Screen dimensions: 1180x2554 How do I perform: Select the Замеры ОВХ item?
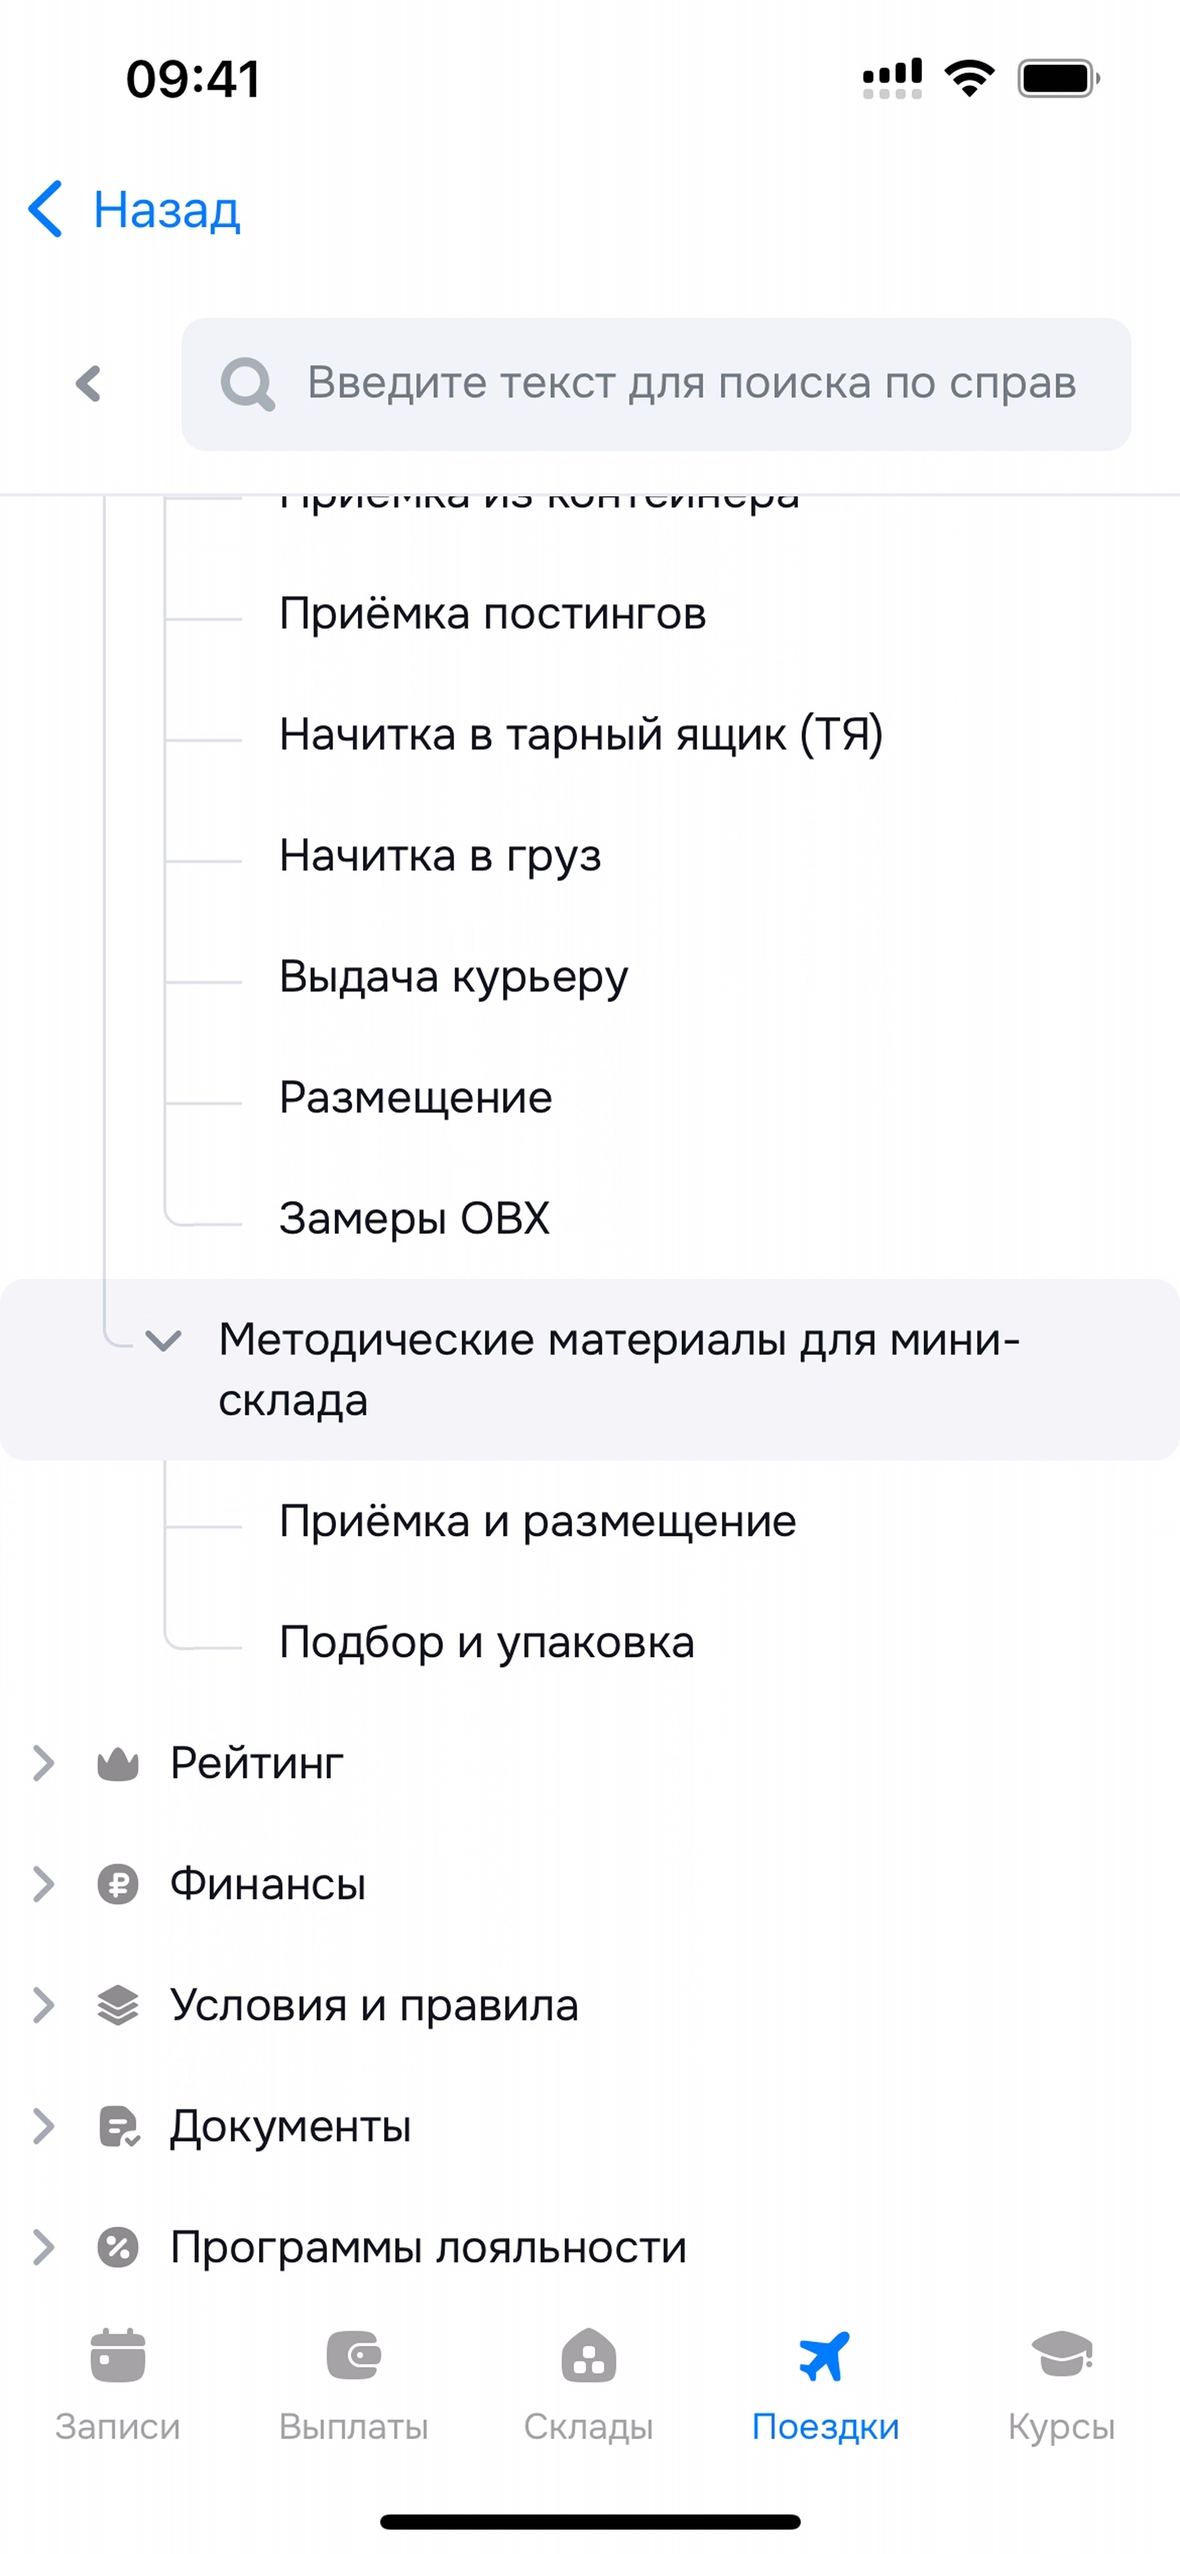(414, 1219)
